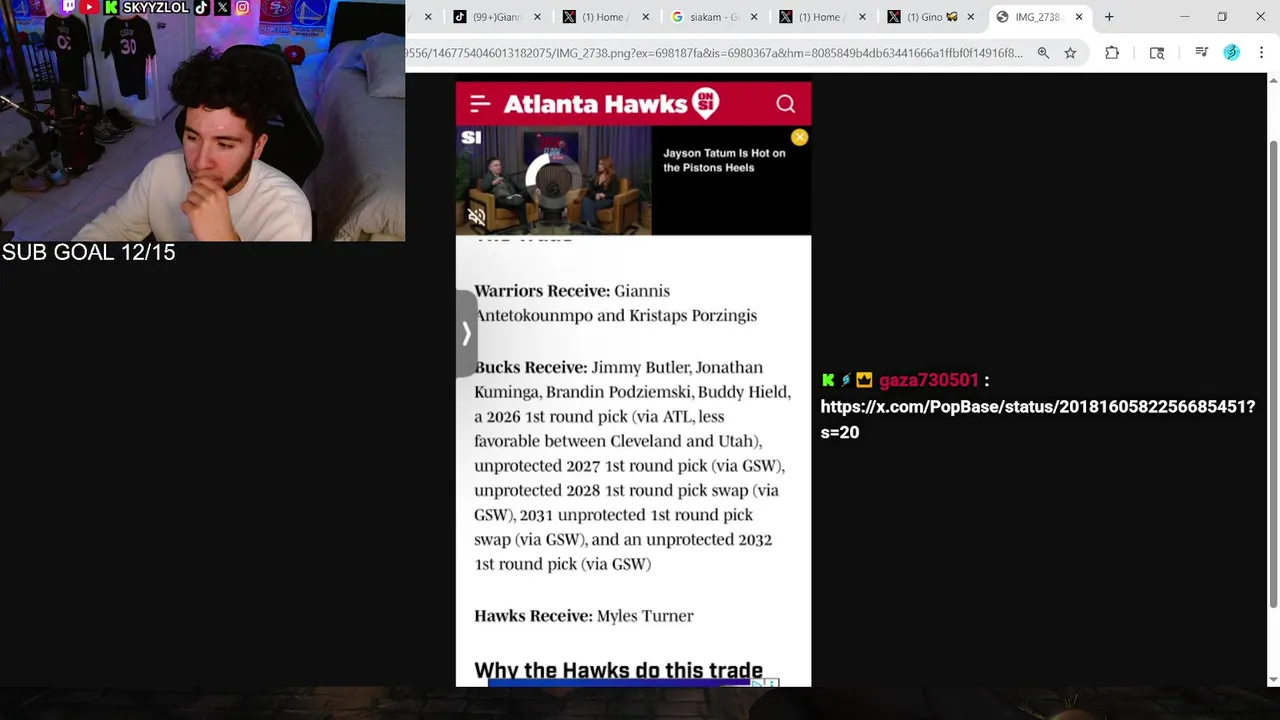Screen dimensions: 1280x720
Task: Bookmark this page with the star
Action: click(1070, 53)
